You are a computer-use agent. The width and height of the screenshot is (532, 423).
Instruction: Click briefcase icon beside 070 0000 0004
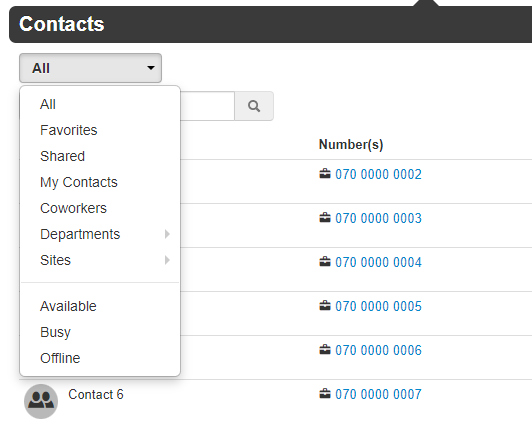325,262
